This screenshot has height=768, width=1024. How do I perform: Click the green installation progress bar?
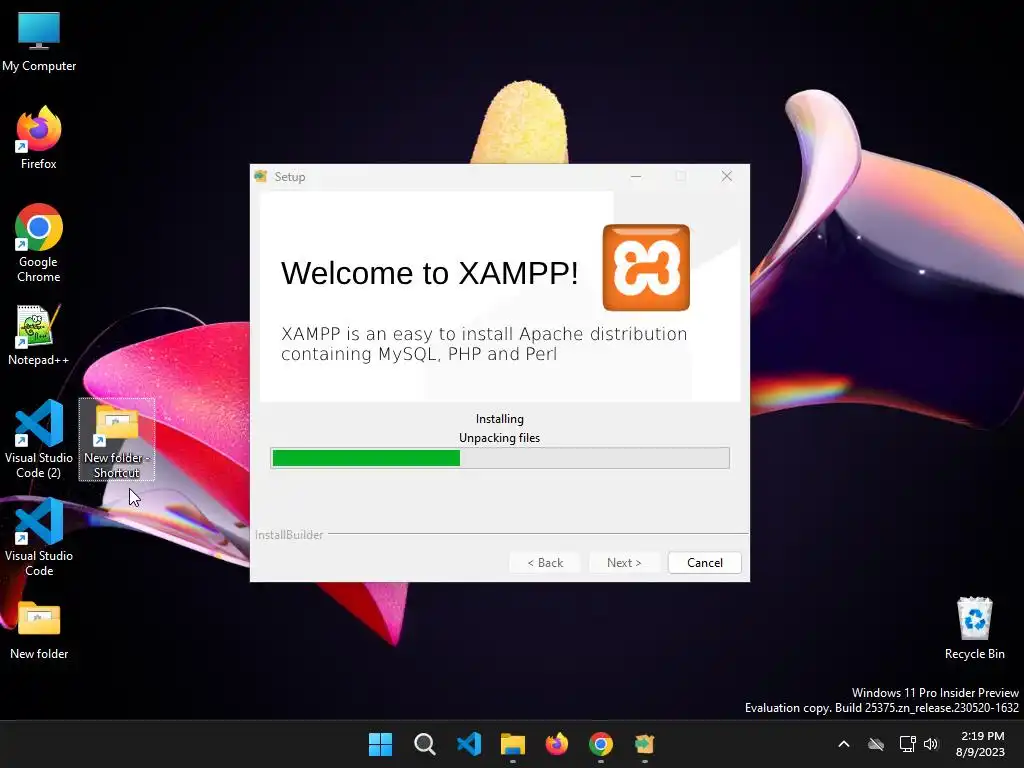point(500,458)
